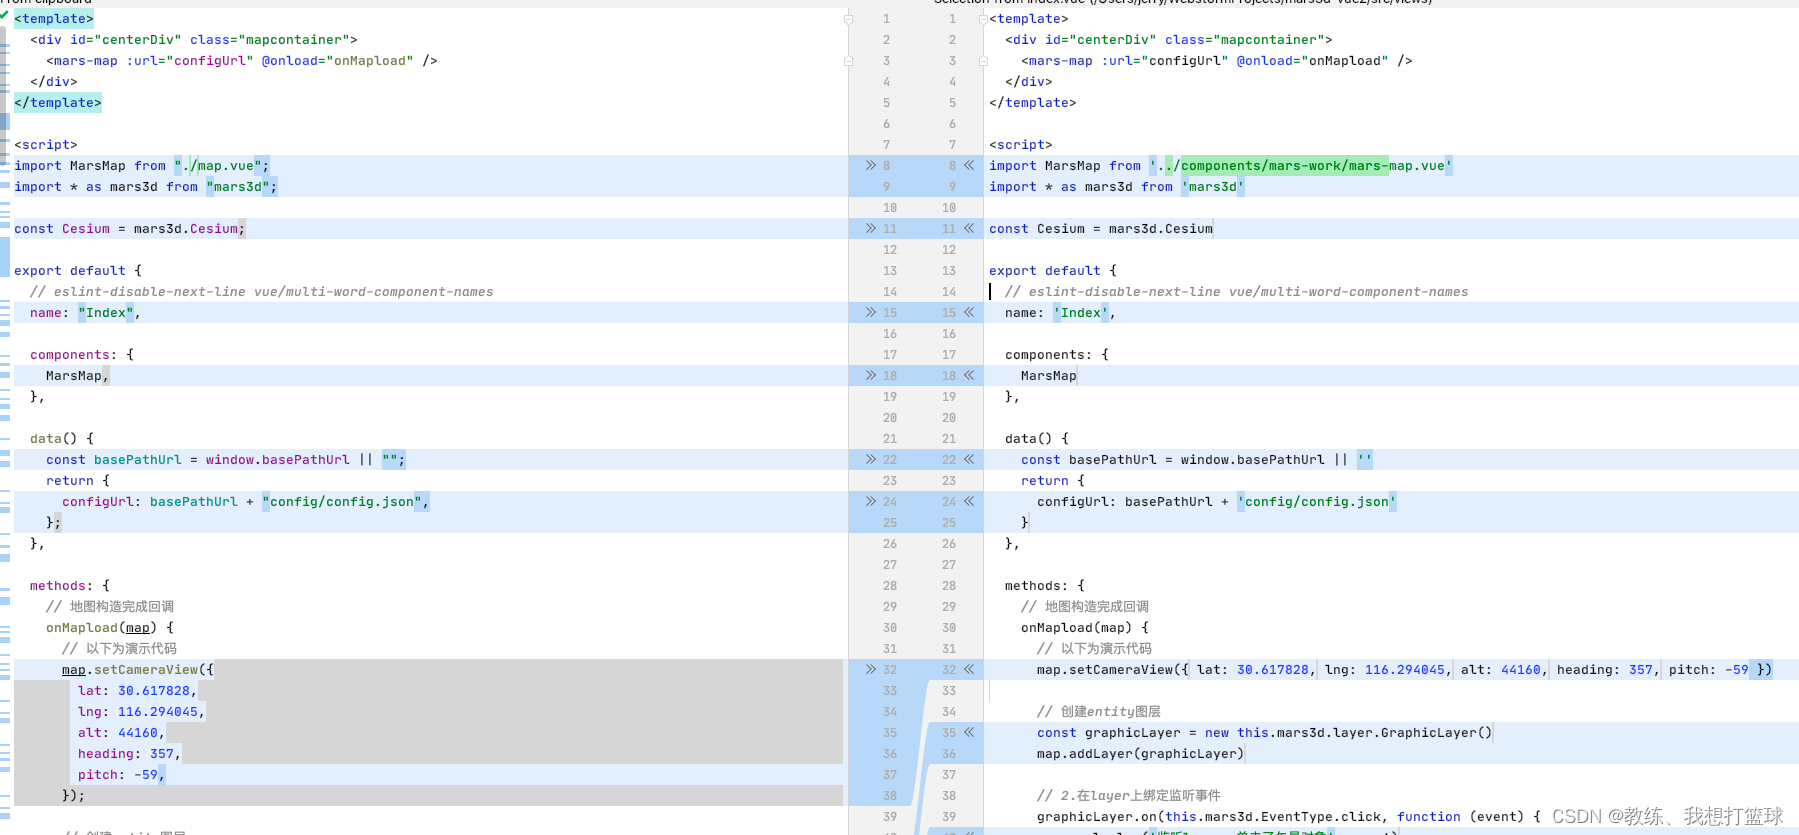This screenshot has width=1799, height=835.
Task: Click map.addLayer(graphicLayer) in right pane
Action: point(1141,754)
